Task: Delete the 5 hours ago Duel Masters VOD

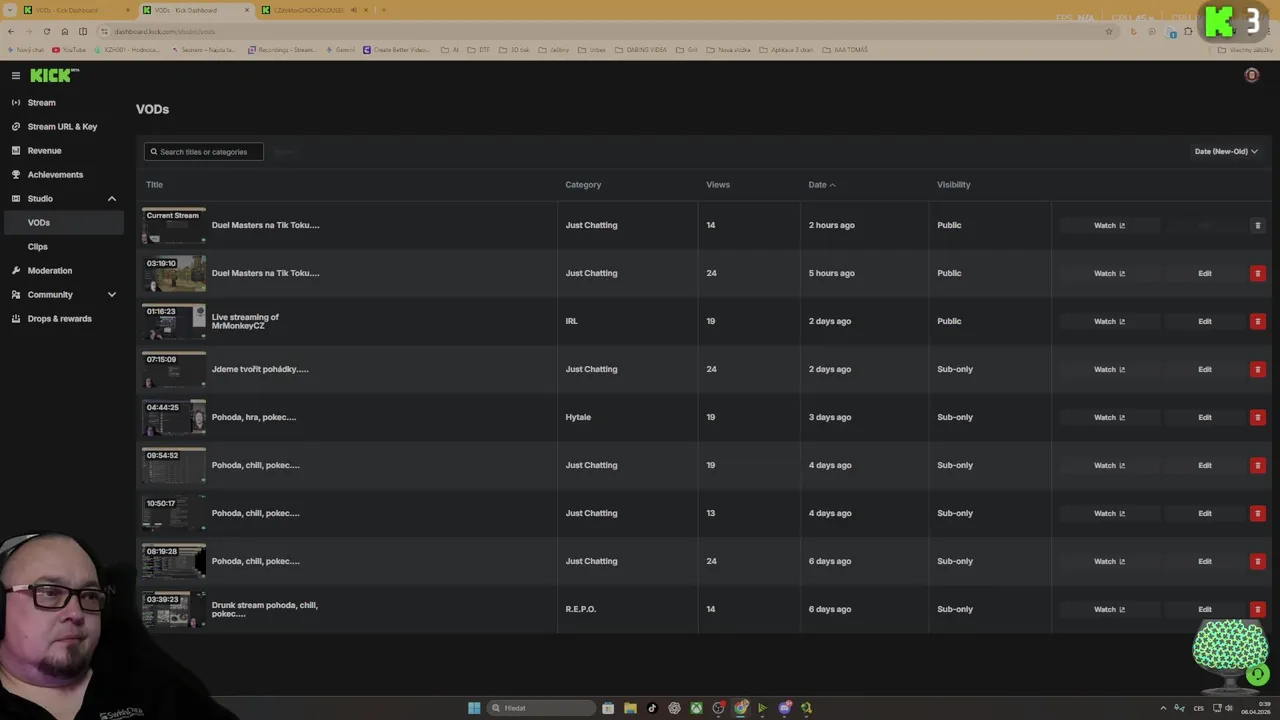Action: pyautogui.click(x=1258, y=273)
